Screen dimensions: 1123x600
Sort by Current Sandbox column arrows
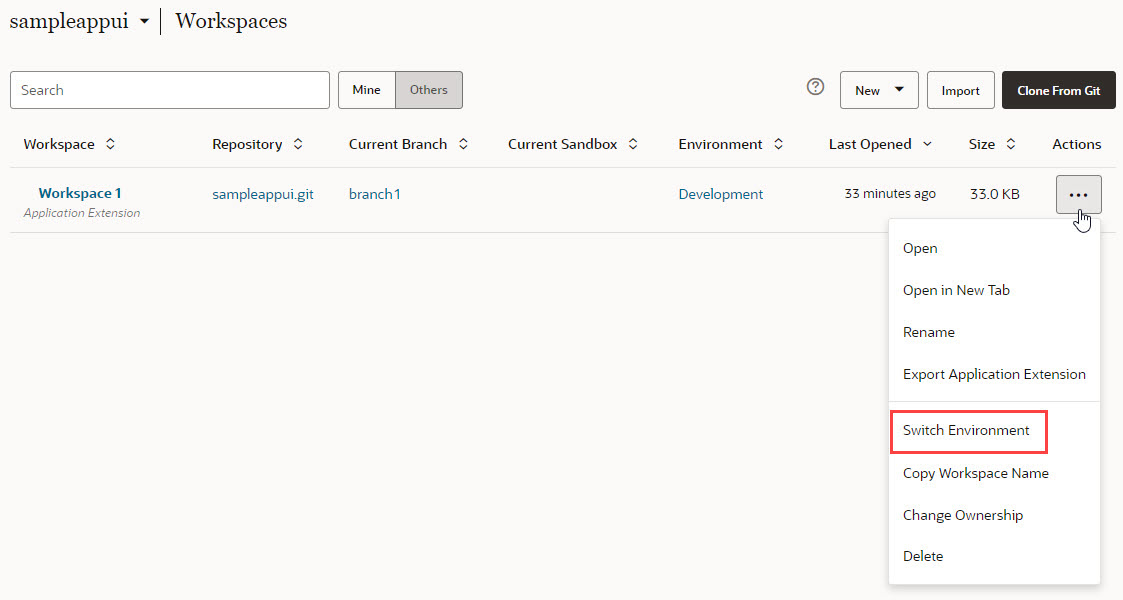point(633,144)
